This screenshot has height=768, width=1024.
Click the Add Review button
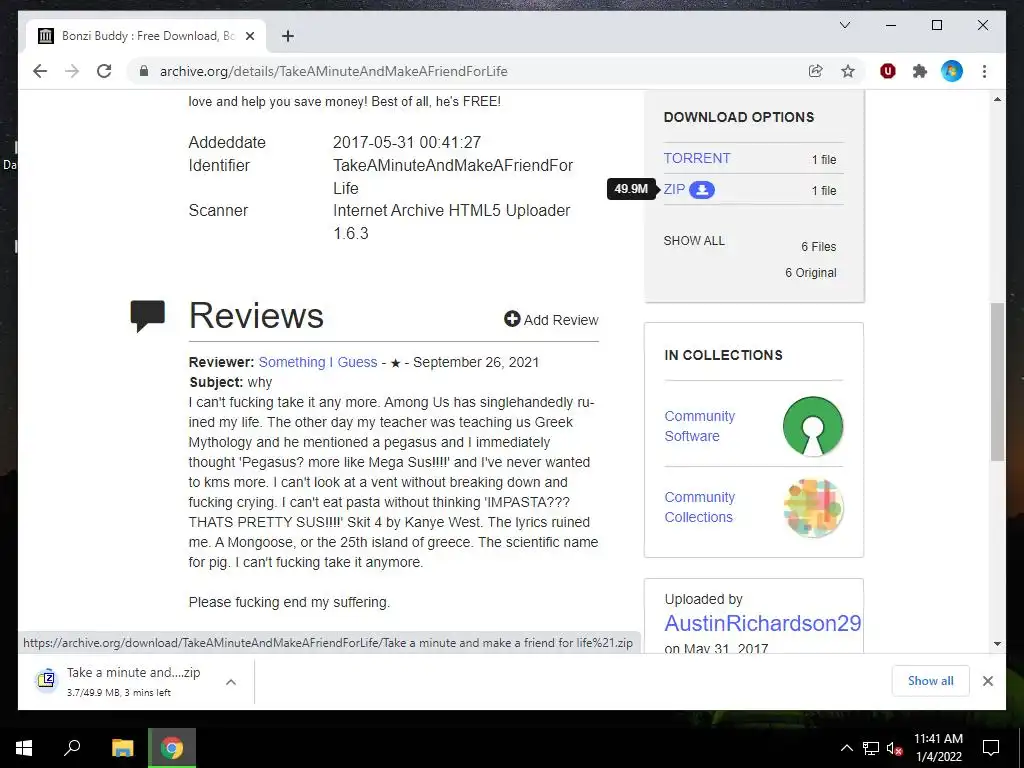551,319
